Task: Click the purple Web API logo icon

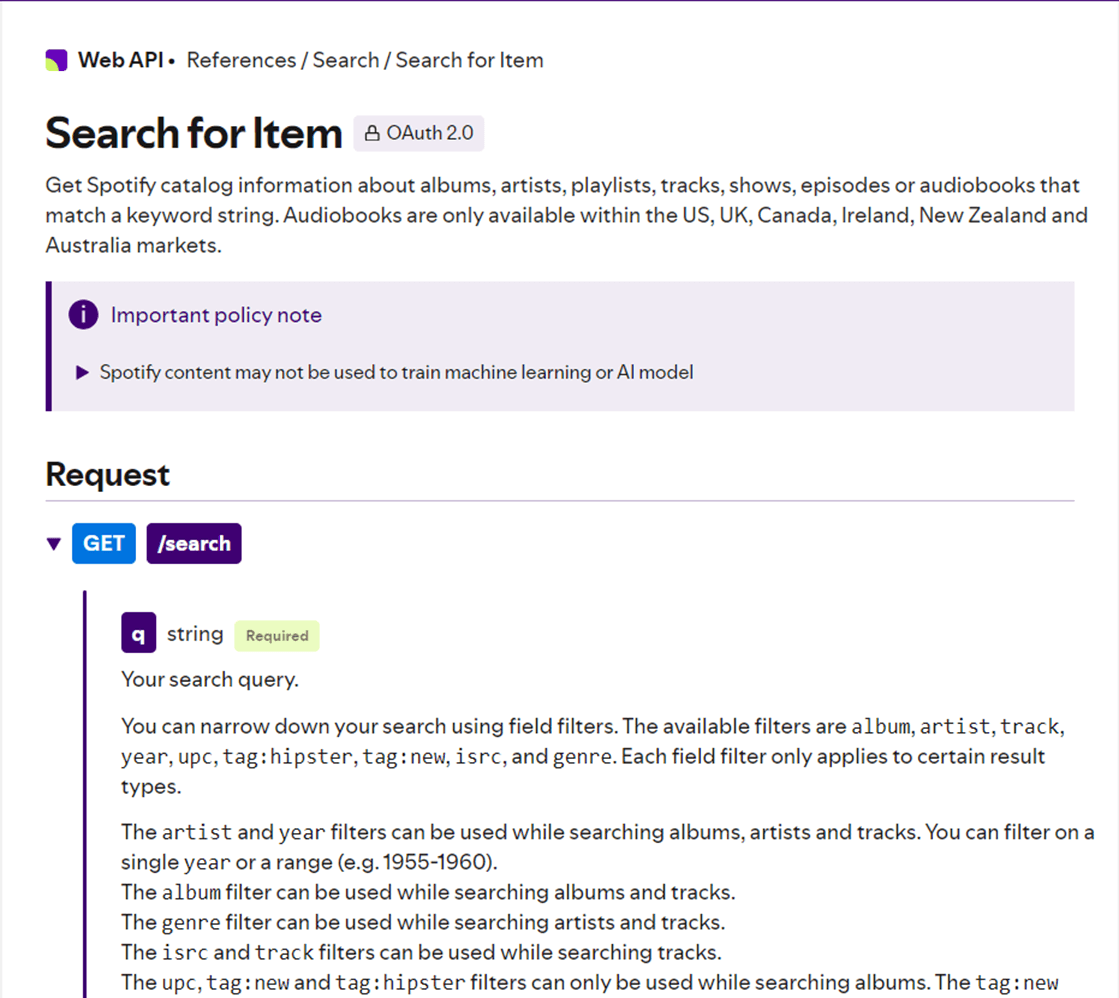Action: pyautogui.click(x=56, y=60)
